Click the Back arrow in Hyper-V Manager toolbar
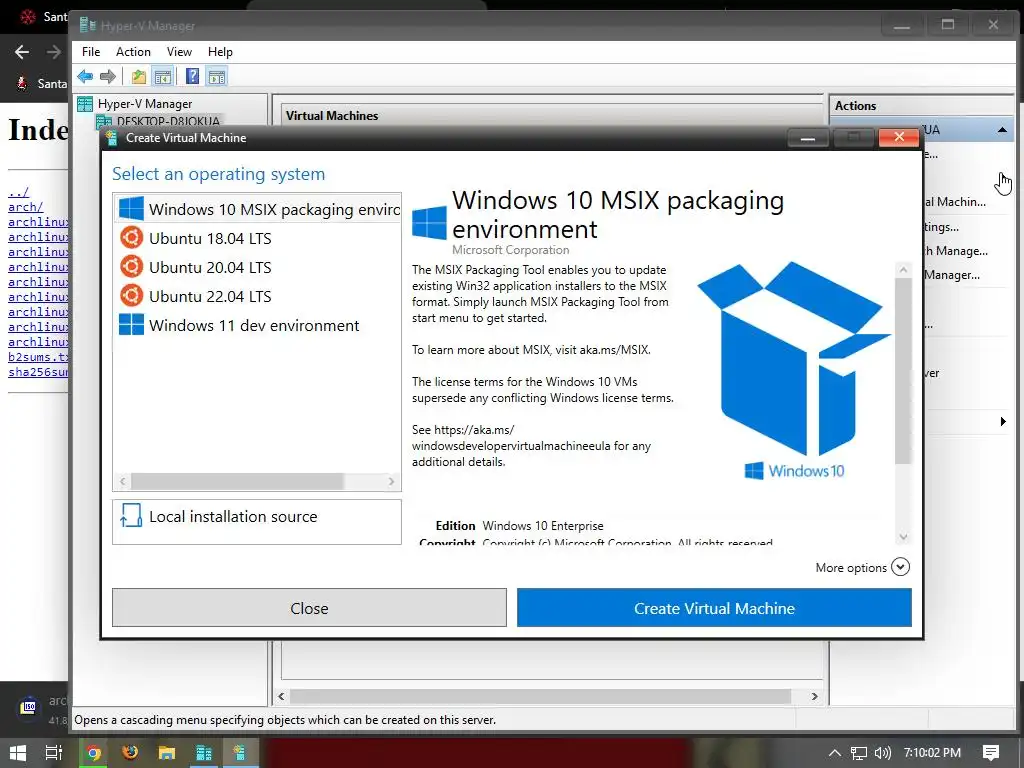Viewport: 1024px width, 768px height. tap(85, 77)
